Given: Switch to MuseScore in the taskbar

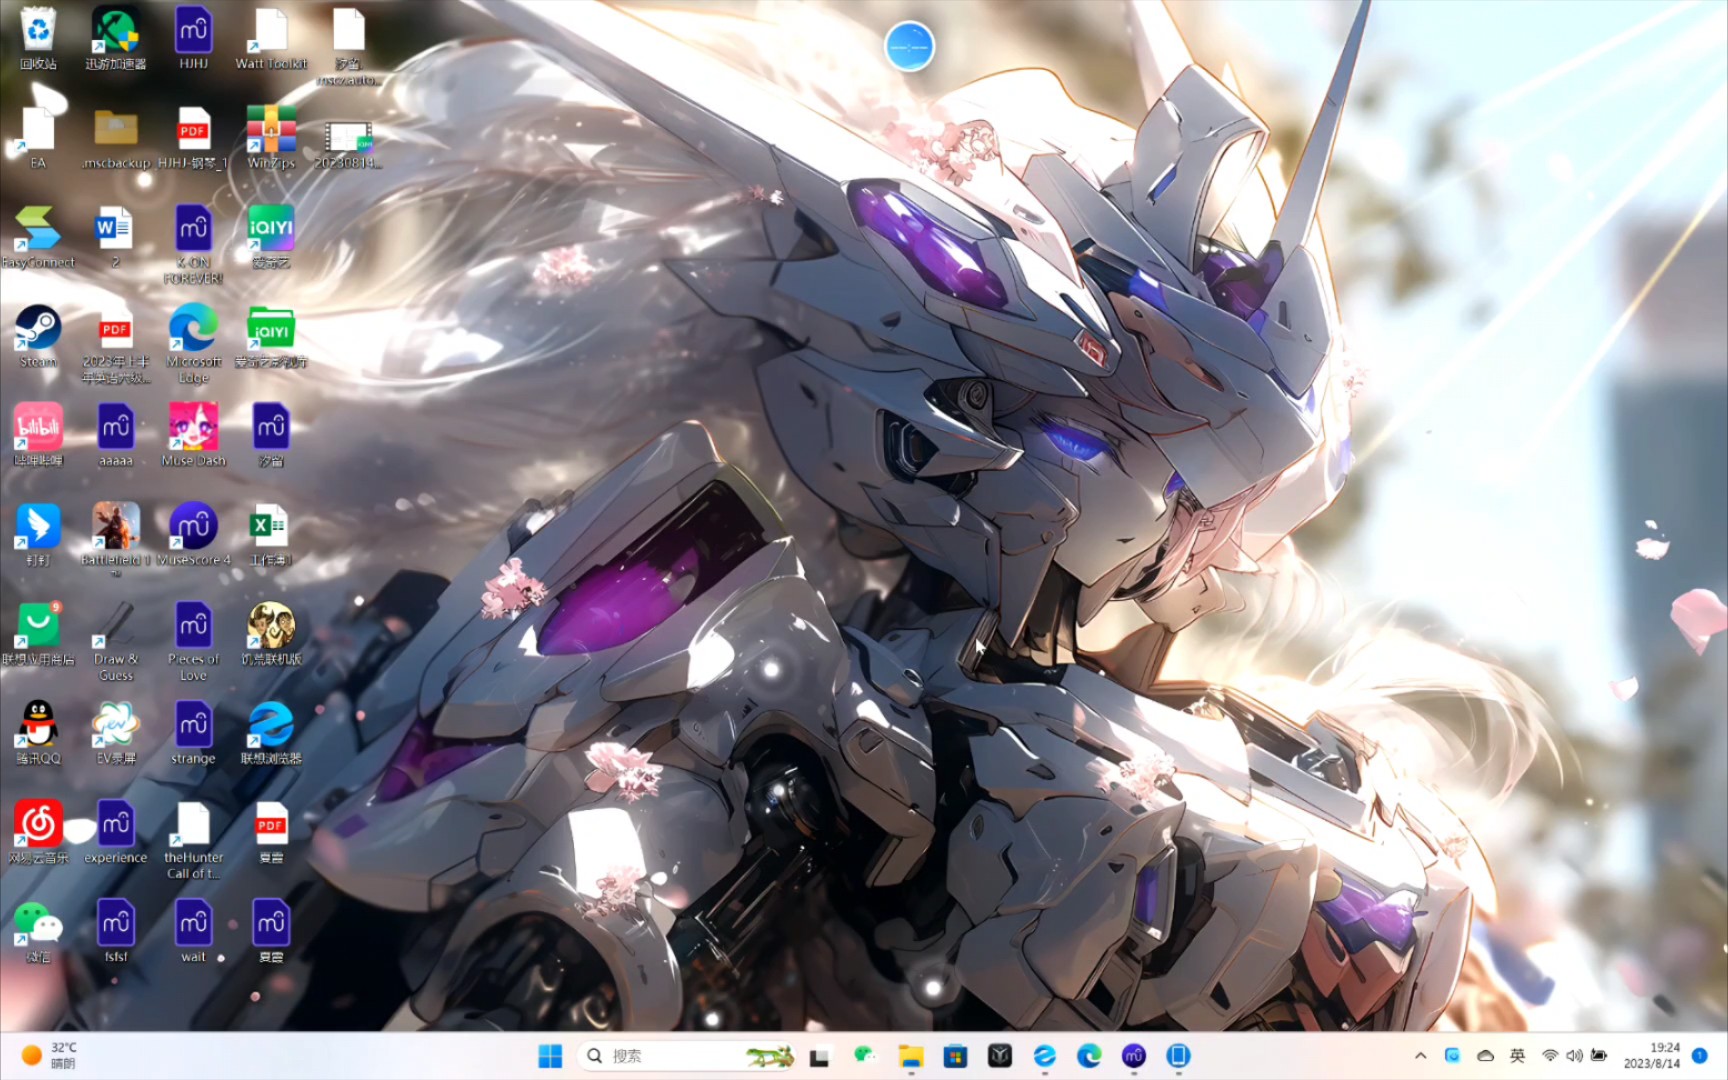Looking at the screenshot, I should click(x=1134, y=1056).
